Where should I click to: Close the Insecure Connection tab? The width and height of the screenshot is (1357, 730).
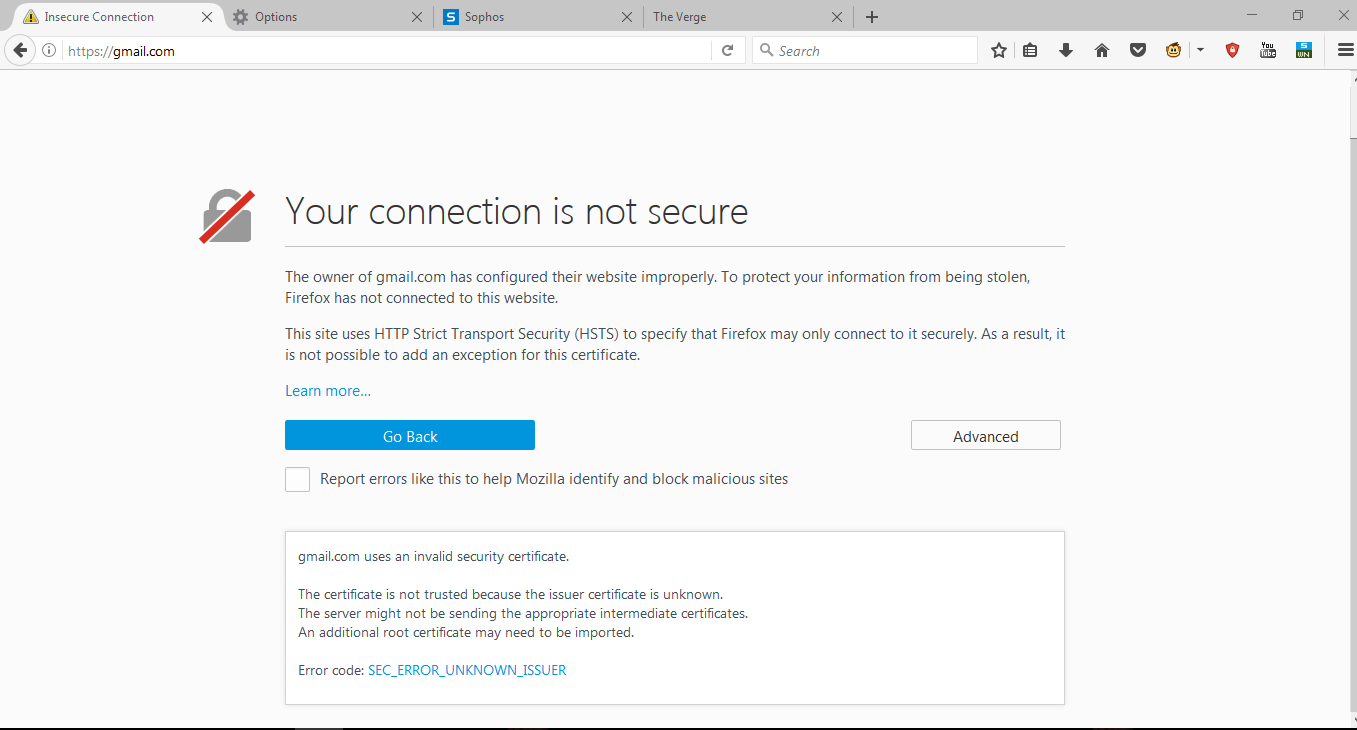point(207,17)
